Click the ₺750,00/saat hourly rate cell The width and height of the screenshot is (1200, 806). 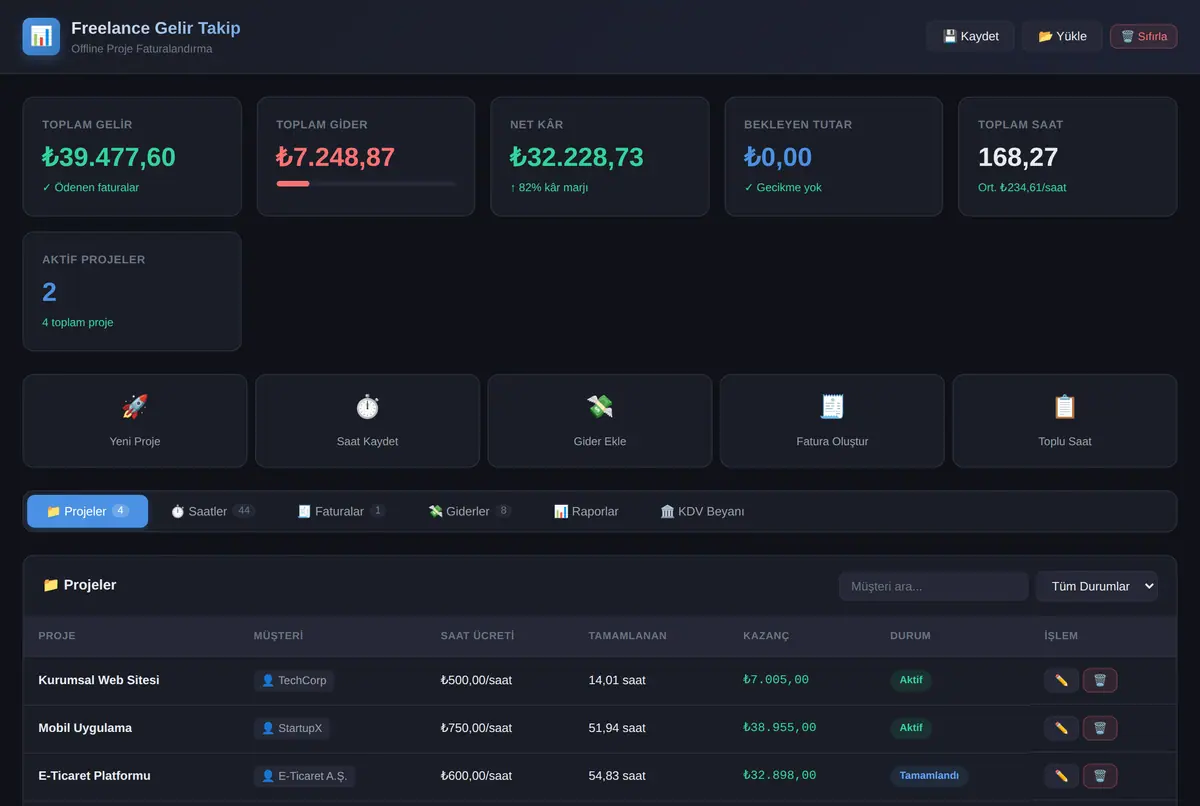(476, 728)
